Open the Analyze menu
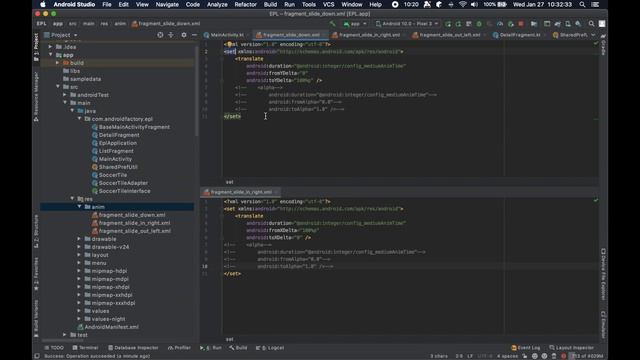This screenshot has height=360, width=640. click(x=217, y=4)
